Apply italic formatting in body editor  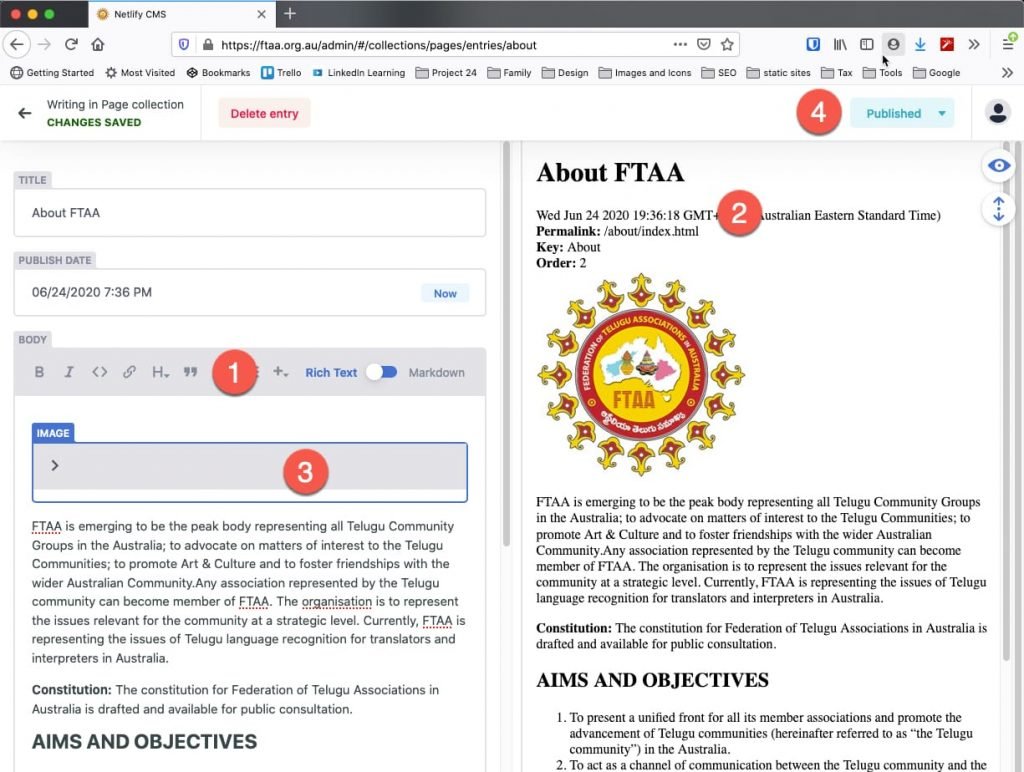[x=69, y=372]
